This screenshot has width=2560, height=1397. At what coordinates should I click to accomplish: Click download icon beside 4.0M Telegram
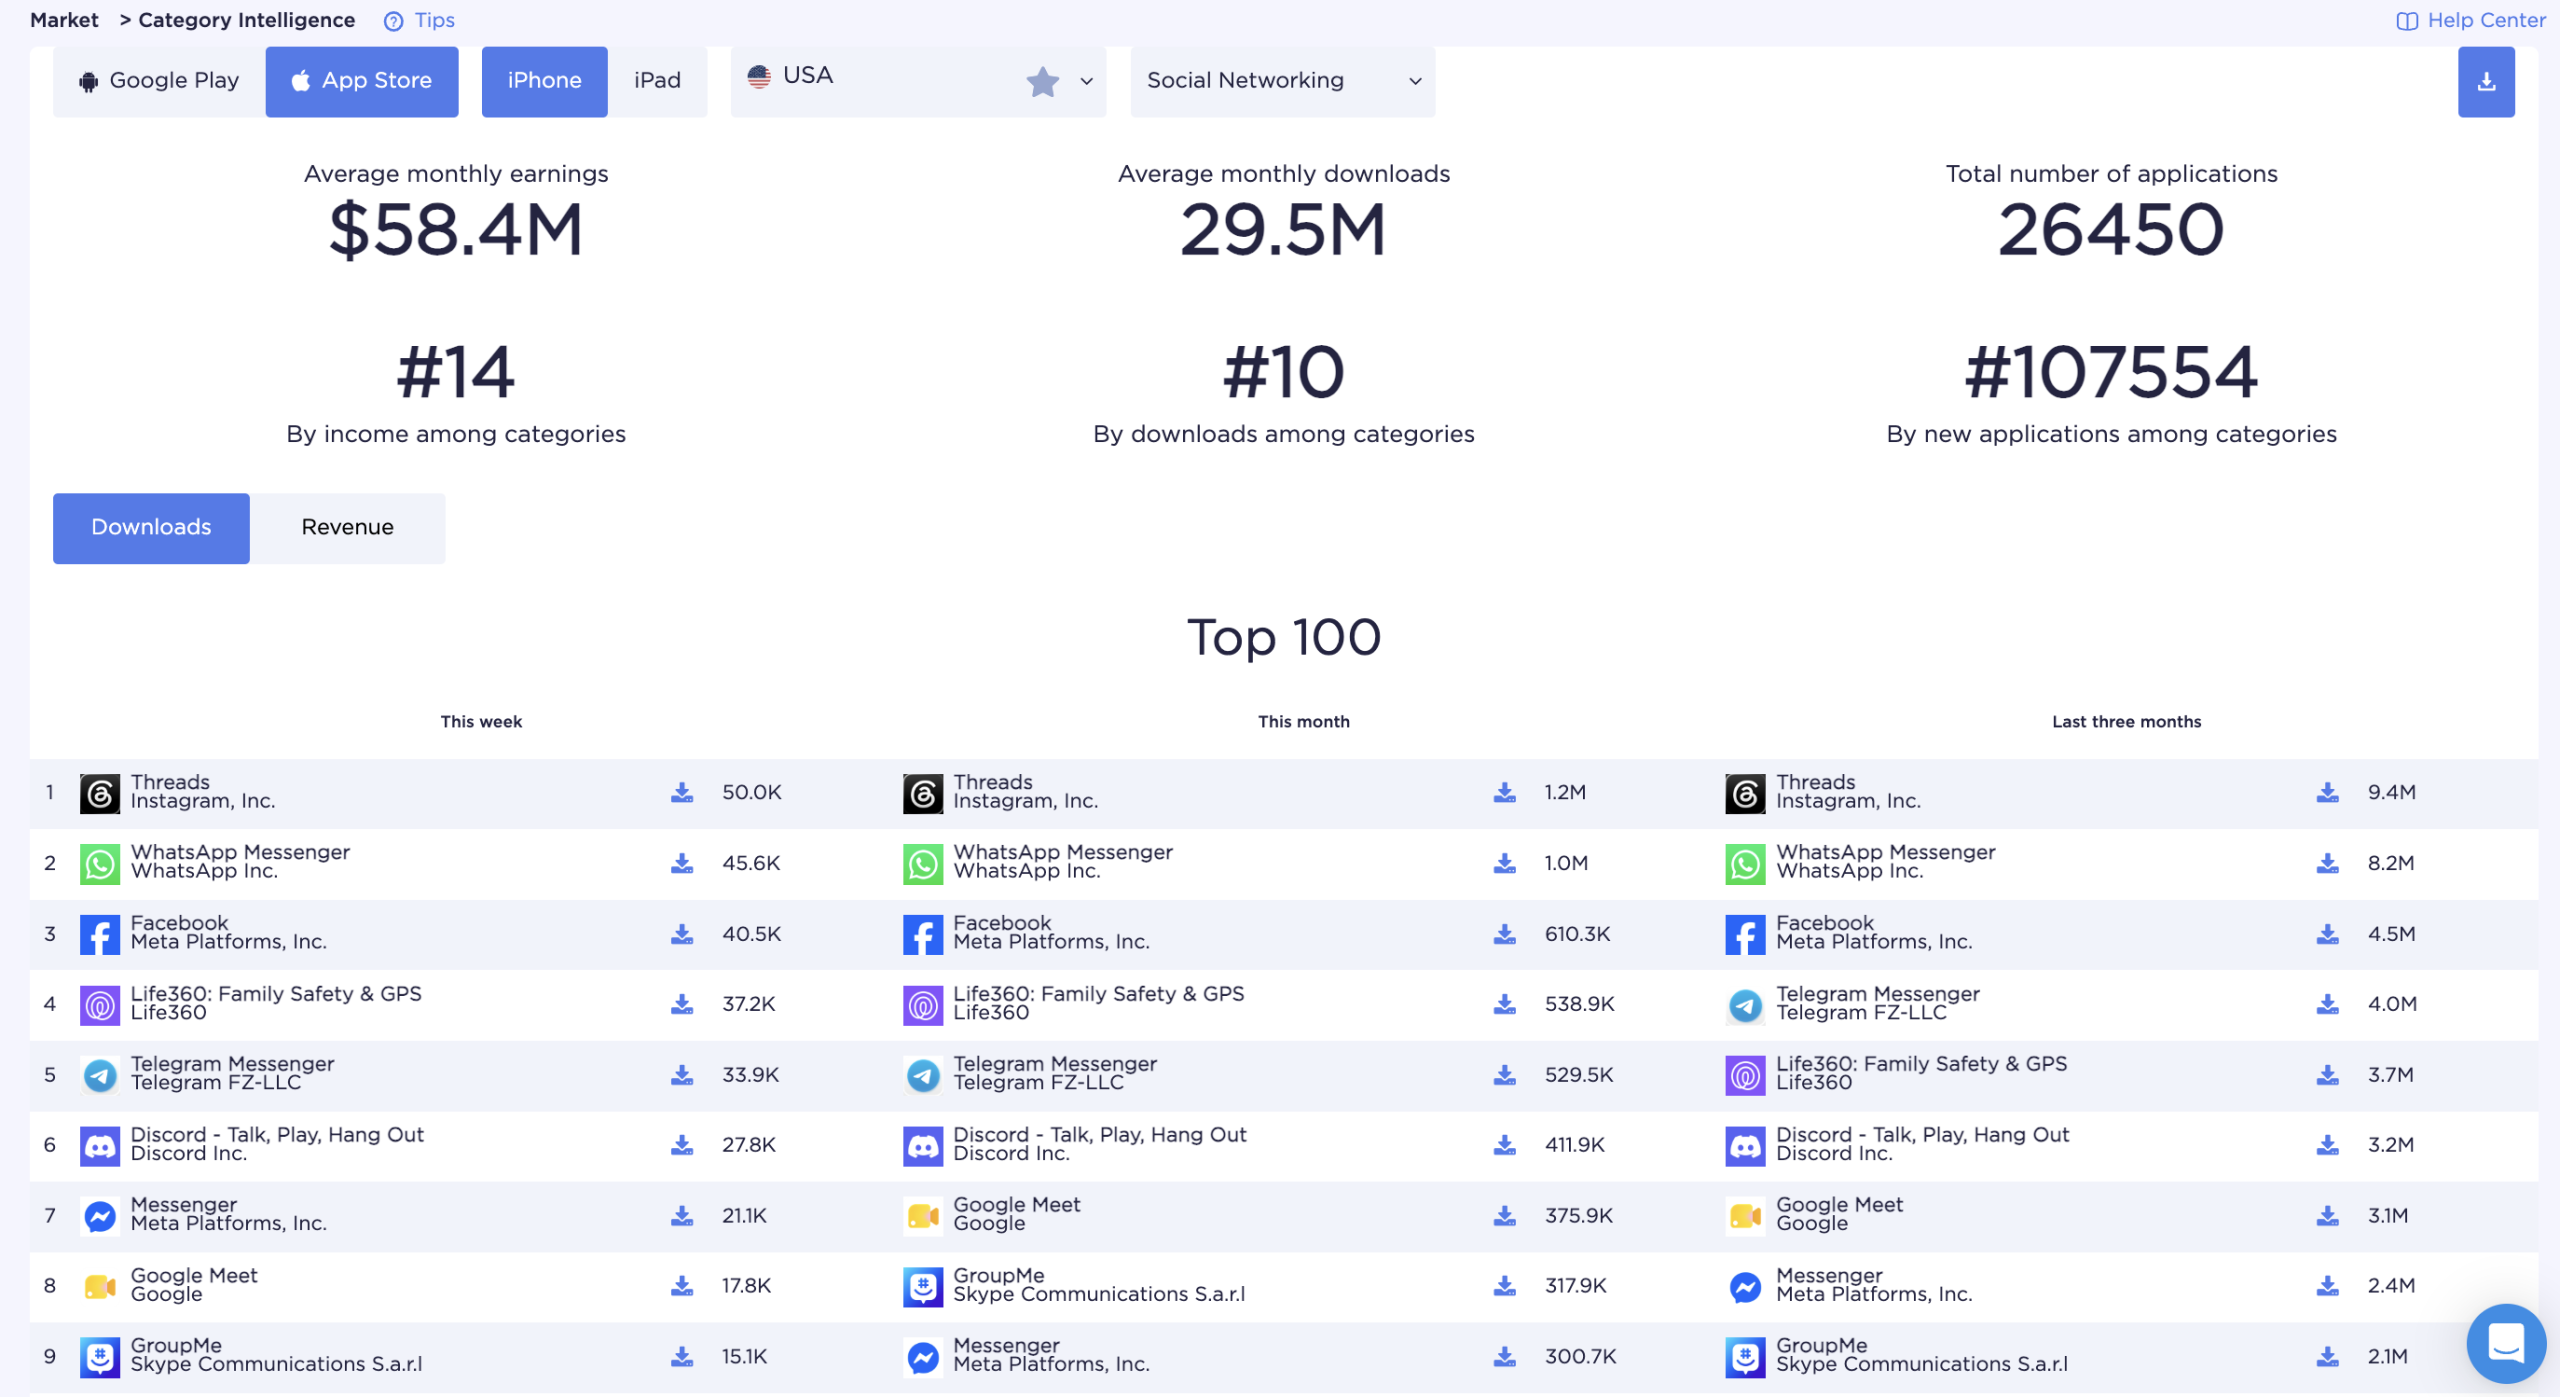click(x=2327, y=1004)
